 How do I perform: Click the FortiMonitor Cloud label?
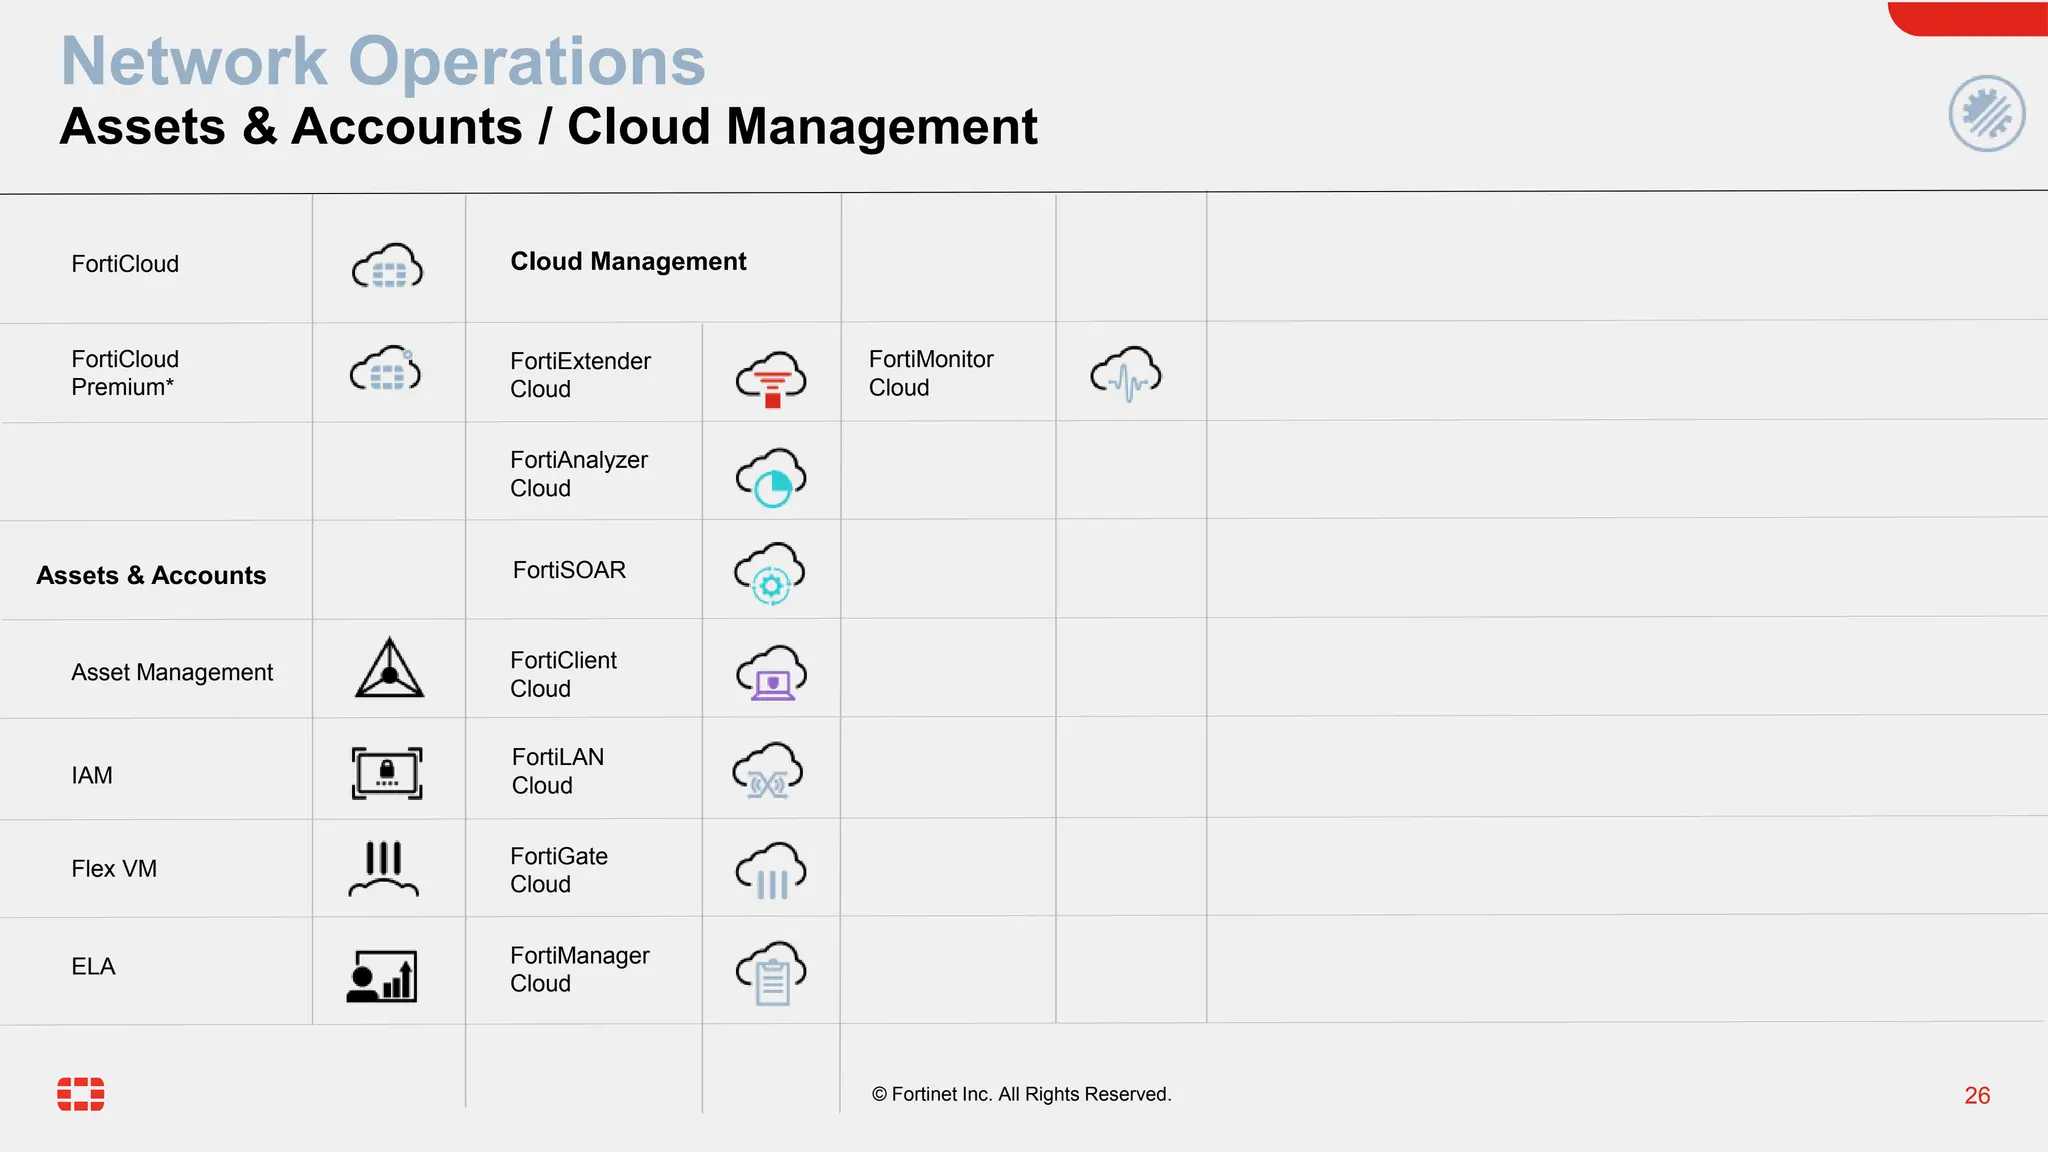(x=930, y=373)
